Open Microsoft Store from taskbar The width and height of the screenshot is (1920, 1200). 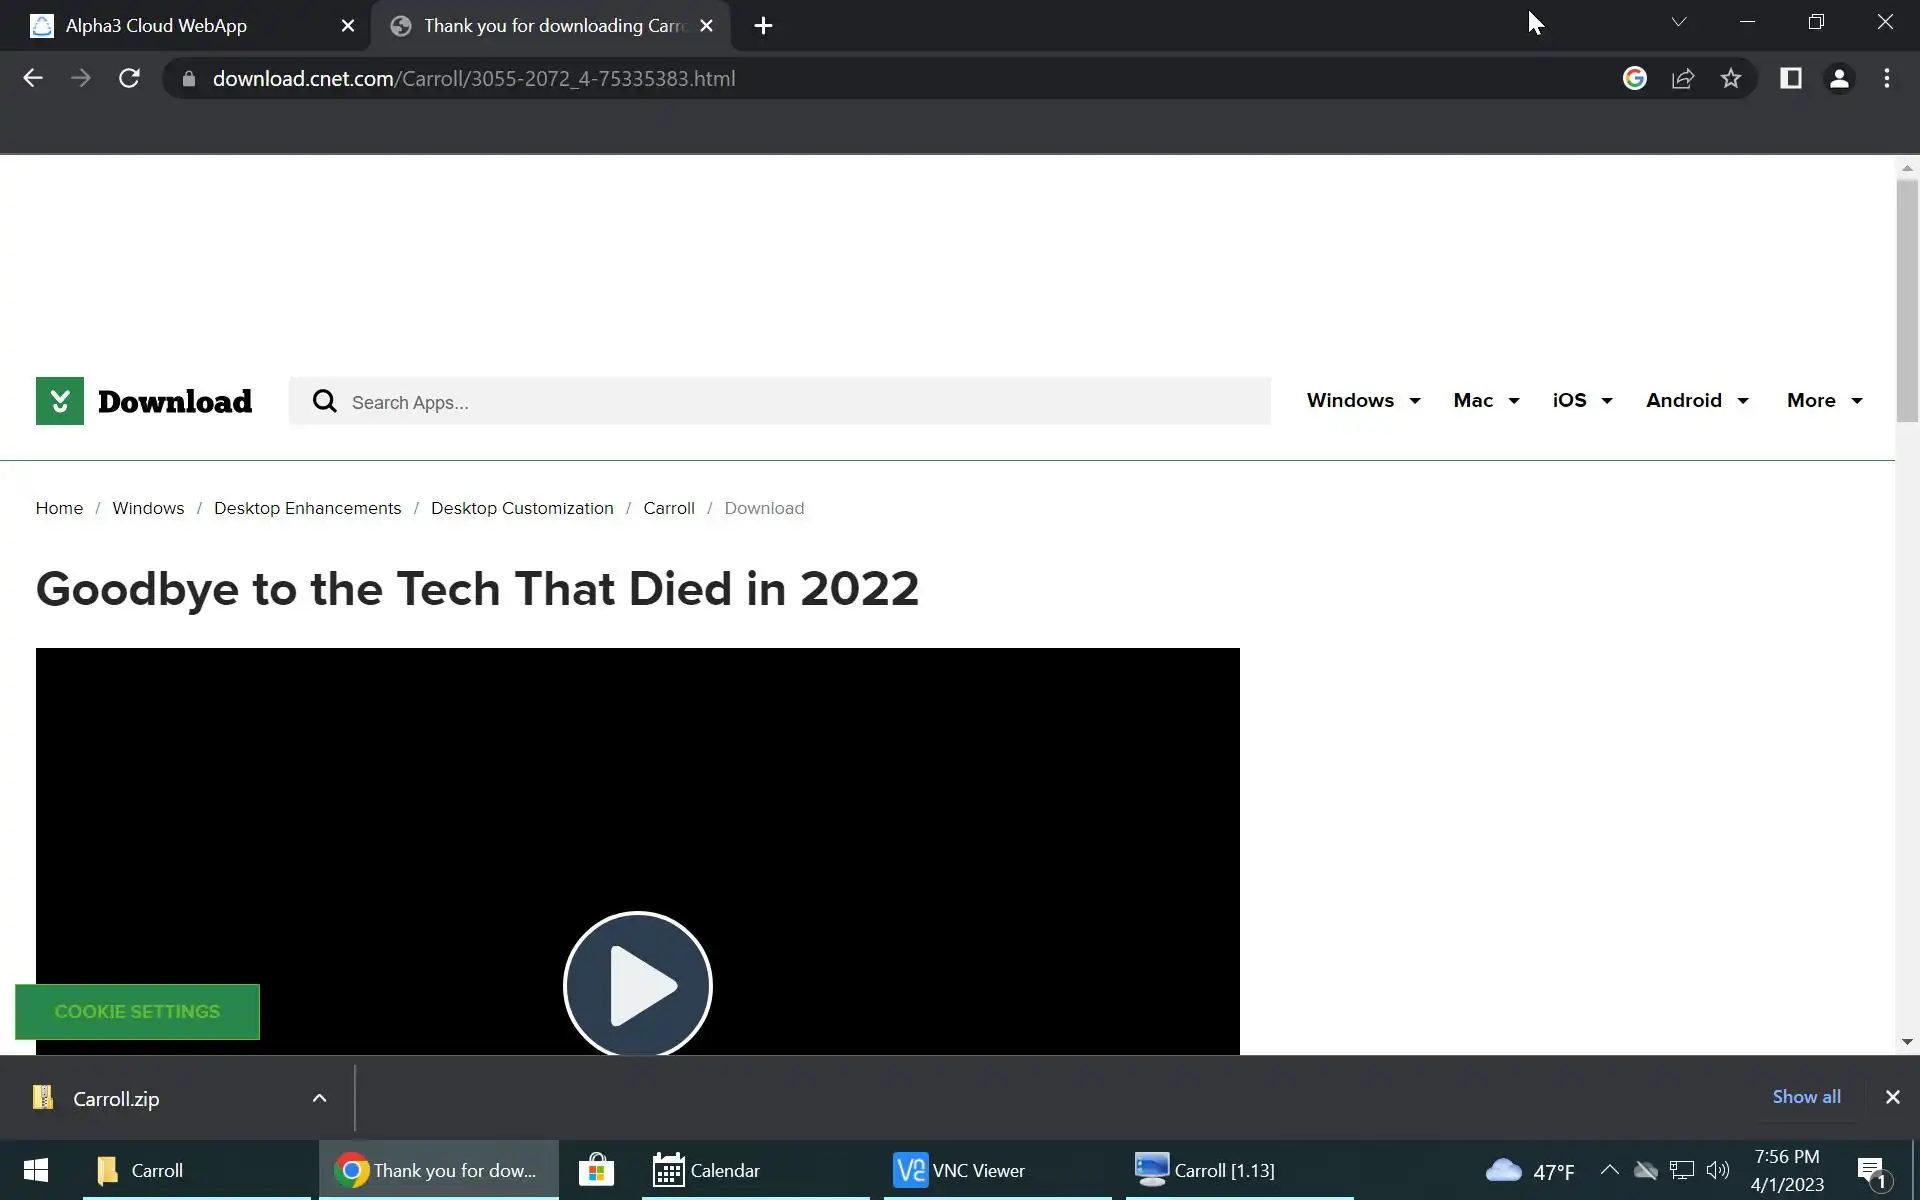click(596, 1170)
